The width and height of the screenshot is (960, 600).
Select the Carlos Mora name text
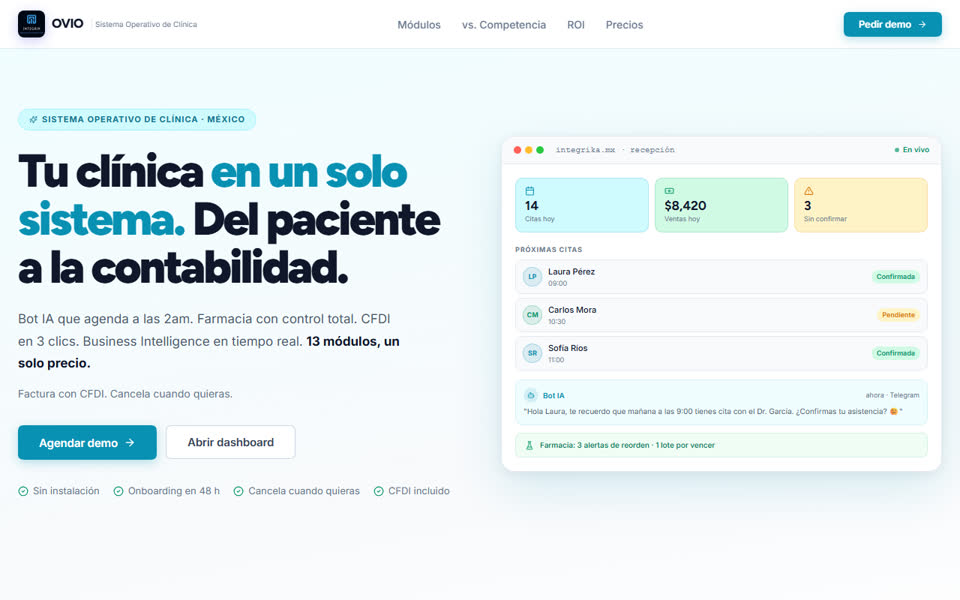(x=572, y=310)
